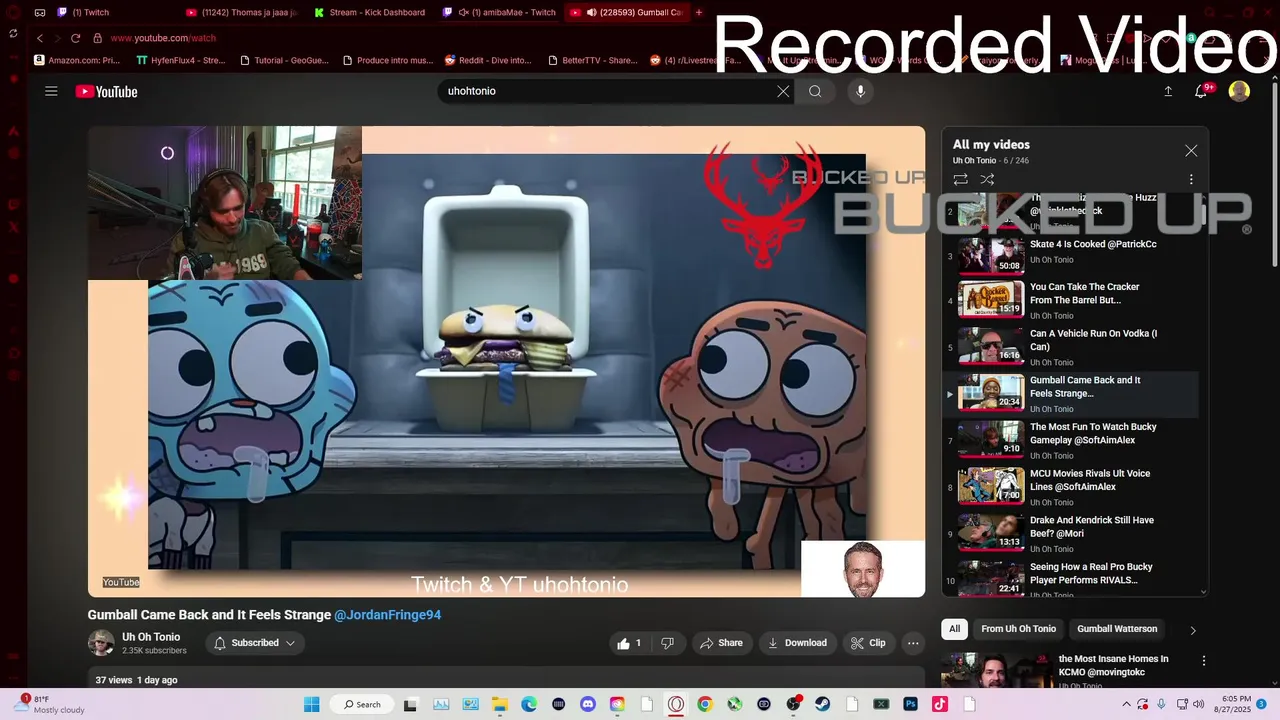Select the From Uh Oh Tonio chip

tap(1018, 629)
